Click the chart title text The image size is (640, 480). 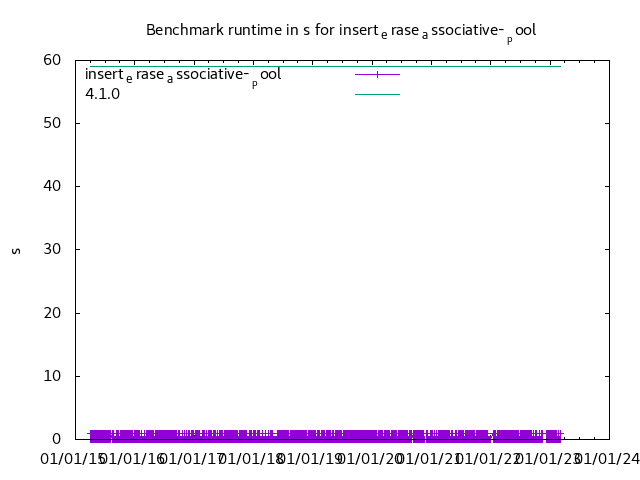[341, 30]
